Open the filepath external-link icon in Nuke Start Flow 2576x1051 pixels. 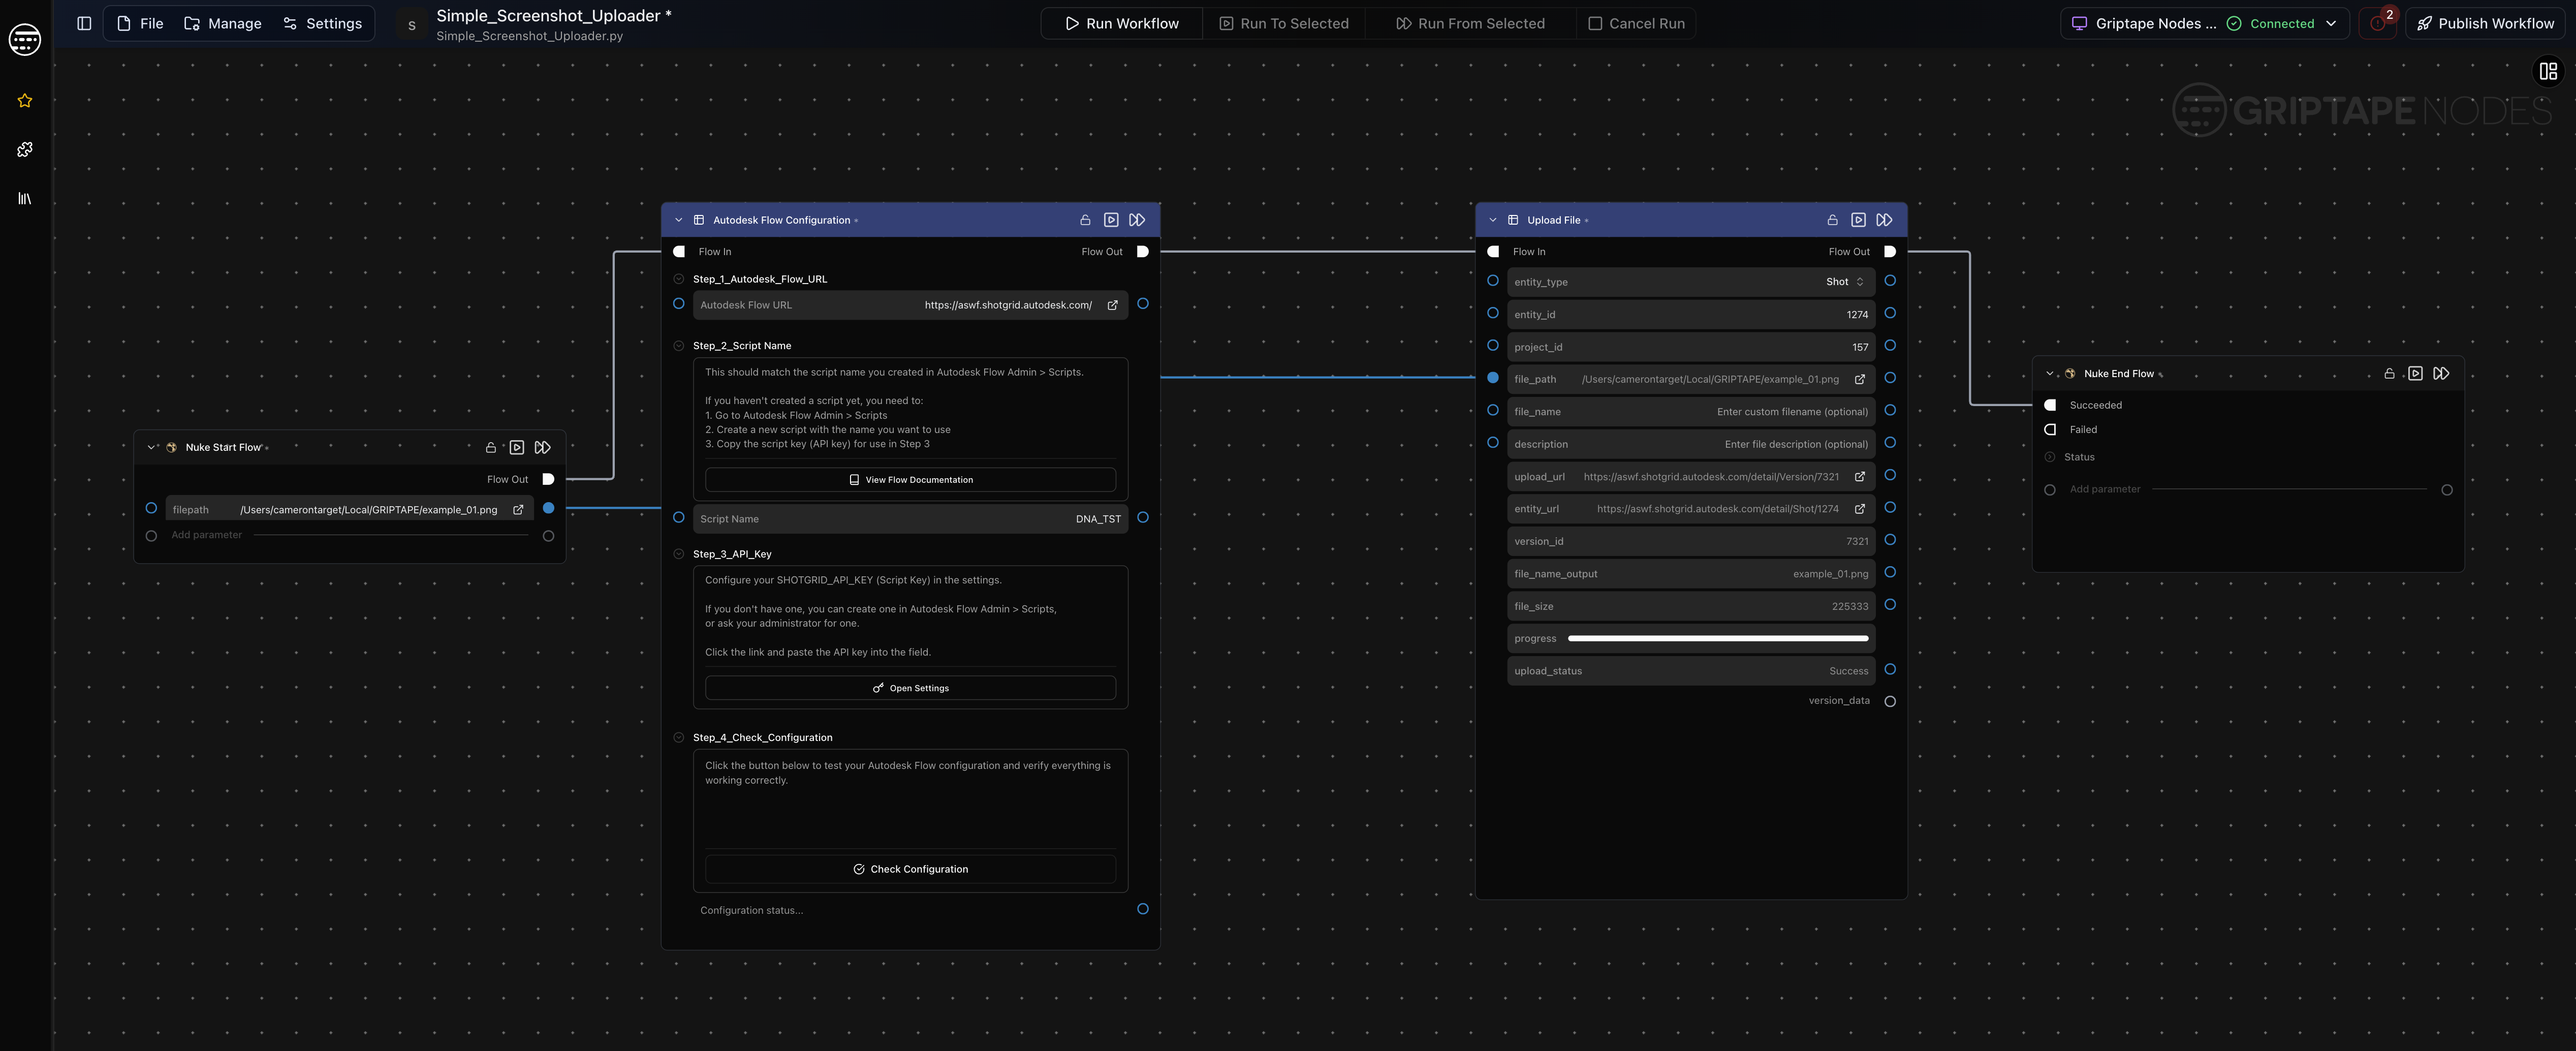pos(518,510)
